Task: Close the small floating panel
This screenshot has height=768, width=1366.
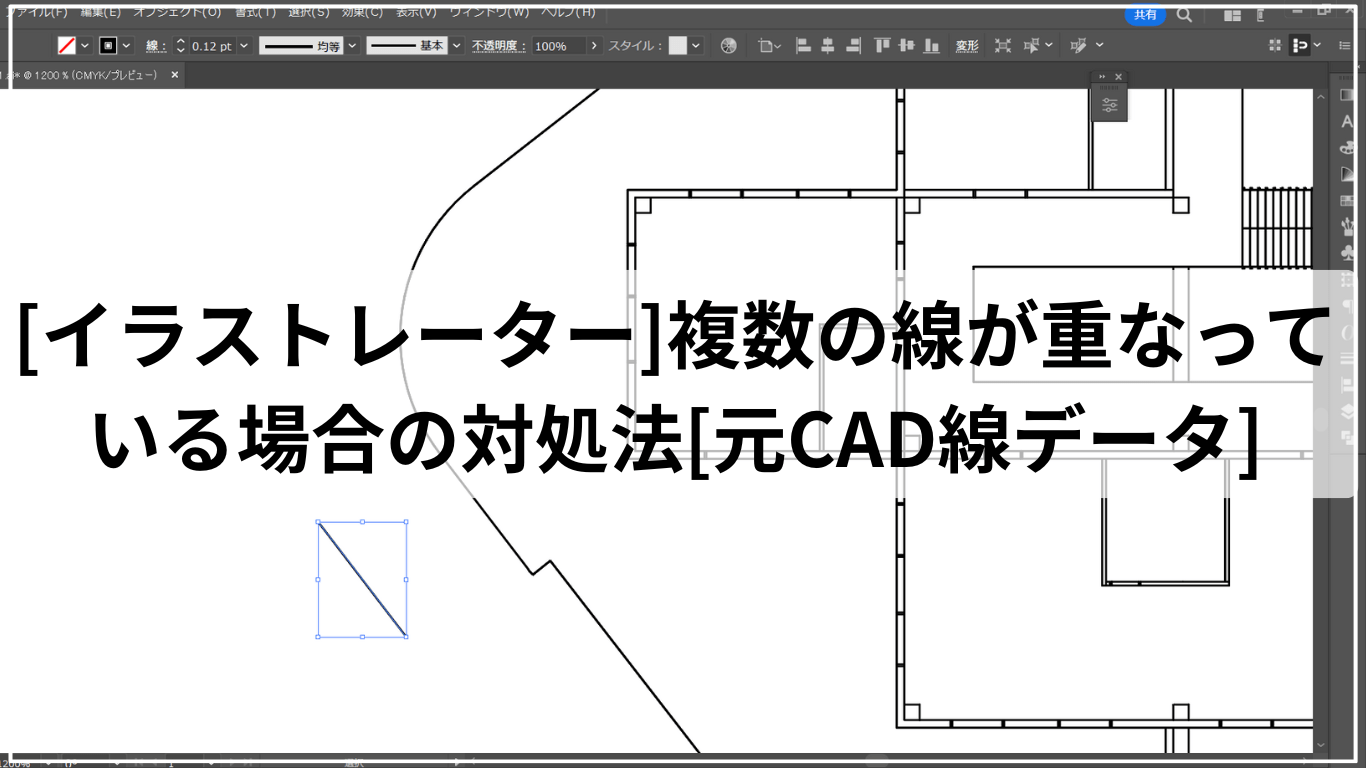Action: 1118,77
